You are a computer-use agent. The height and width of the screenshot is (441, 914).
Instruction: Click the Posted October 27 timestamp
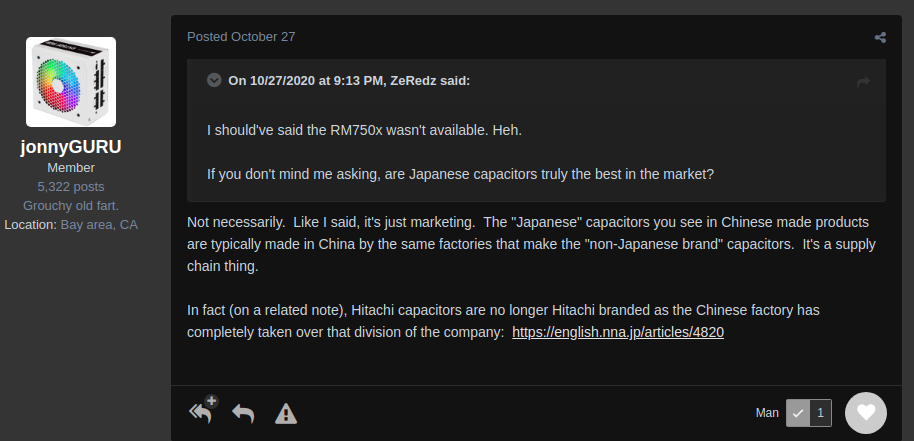click(241, 37)
